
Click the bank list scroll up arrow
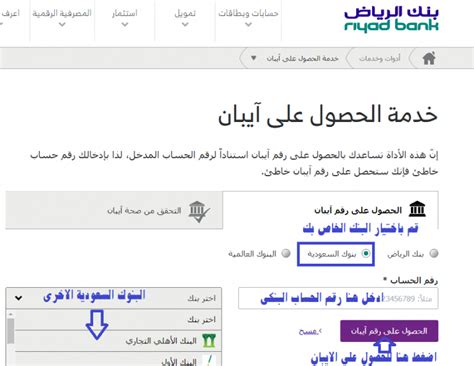click(11, 314)
